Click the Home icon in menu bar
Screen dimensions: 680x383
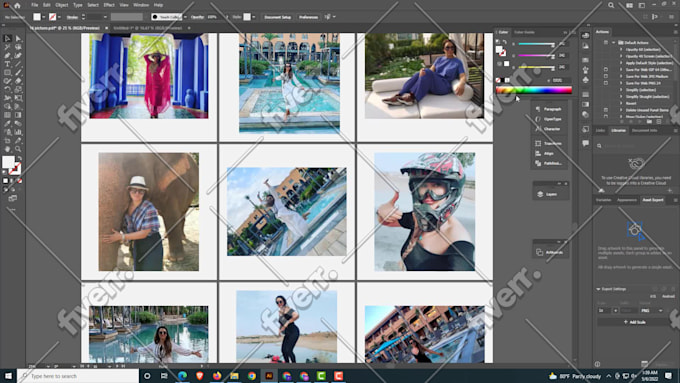coord(17,5)
